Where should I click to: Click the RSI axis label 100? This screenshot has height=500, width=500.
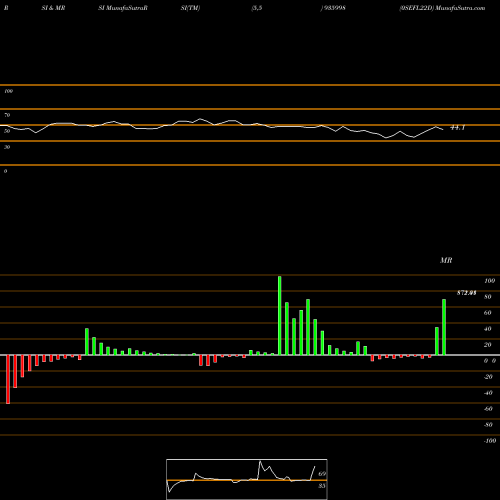[x=9, y=91]
